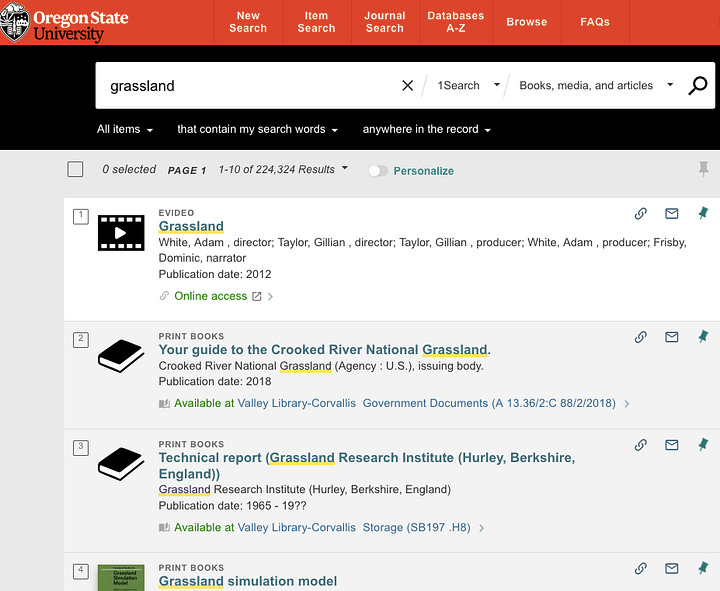
Task: Select result number 2 checkbox
Action: pyautogui.click(x=81, y=340)
